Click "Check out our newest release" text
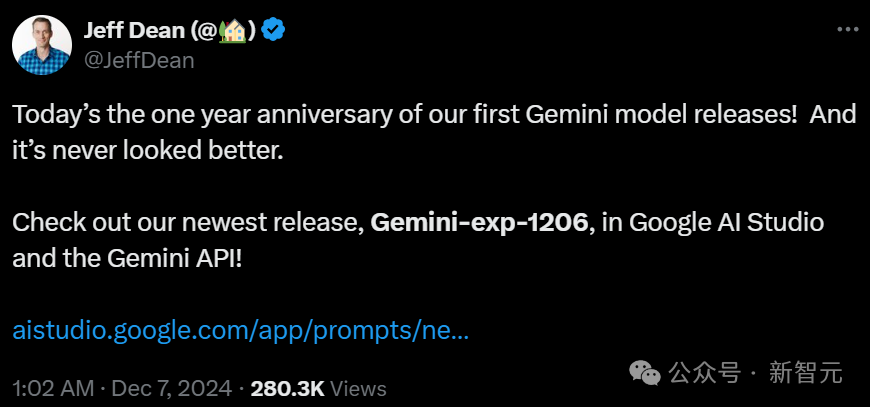 (x=186, y=222)
